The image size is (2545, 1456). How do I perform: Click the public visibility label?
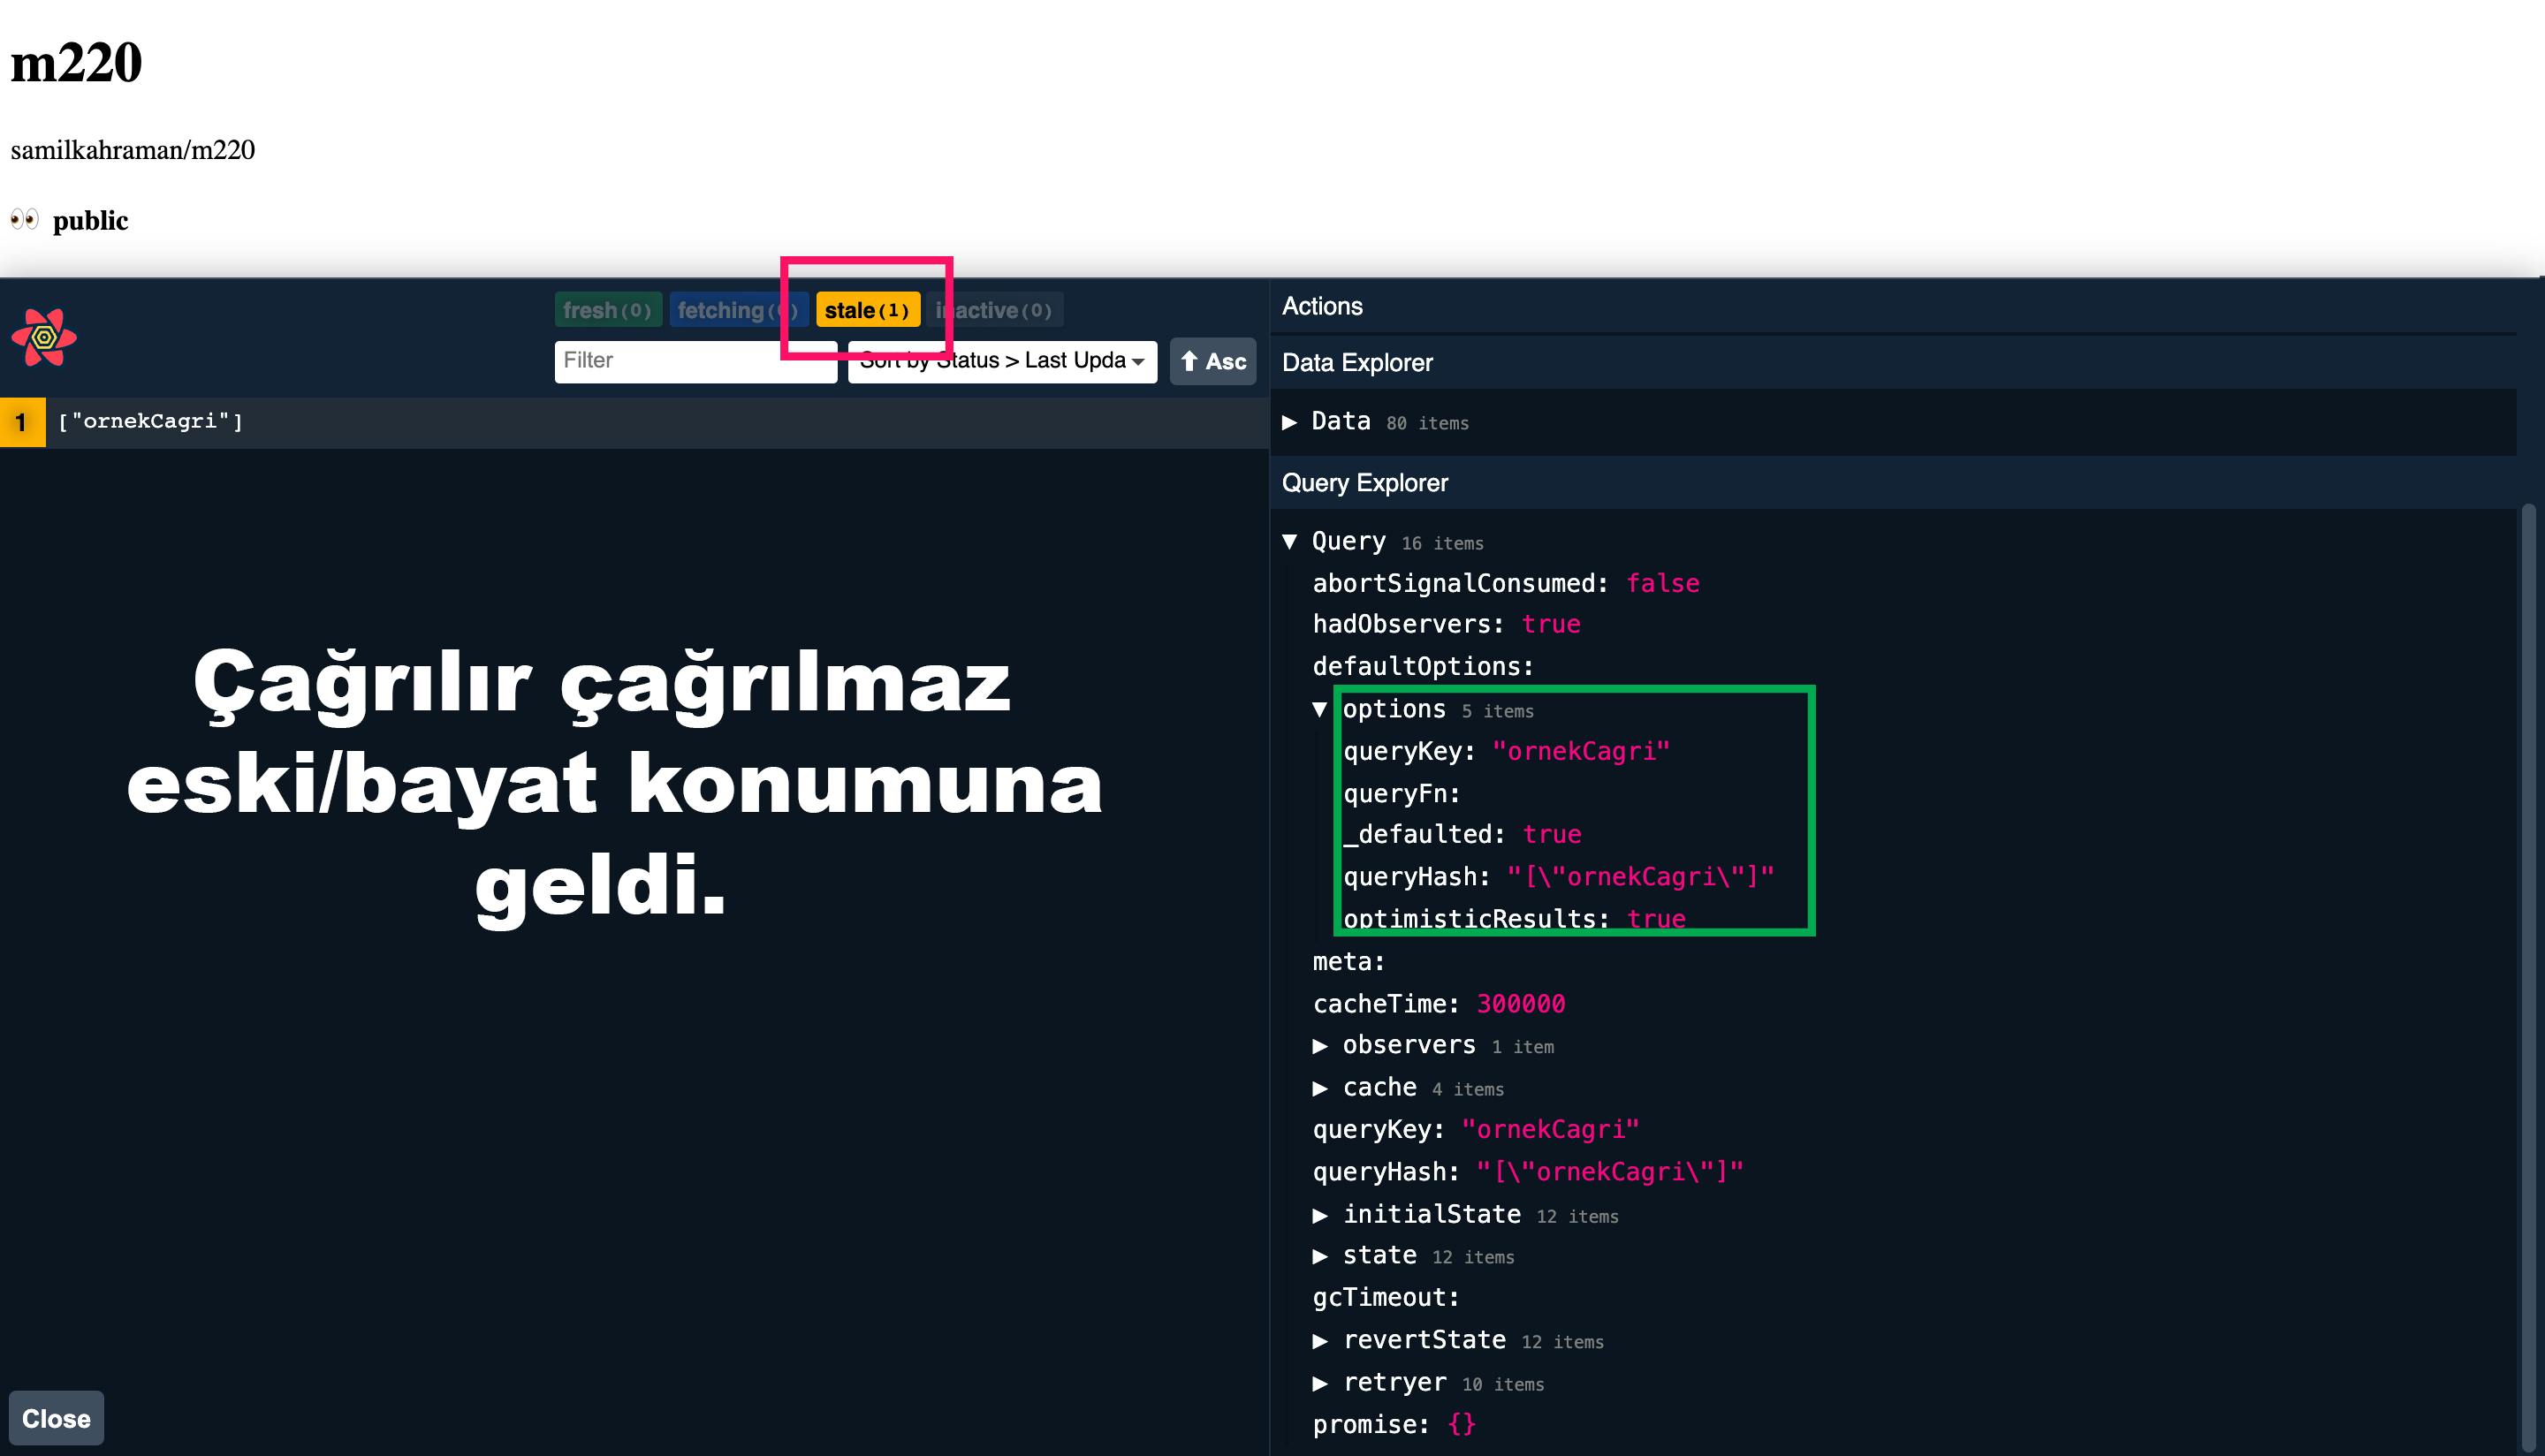click(x=90, y=221)
